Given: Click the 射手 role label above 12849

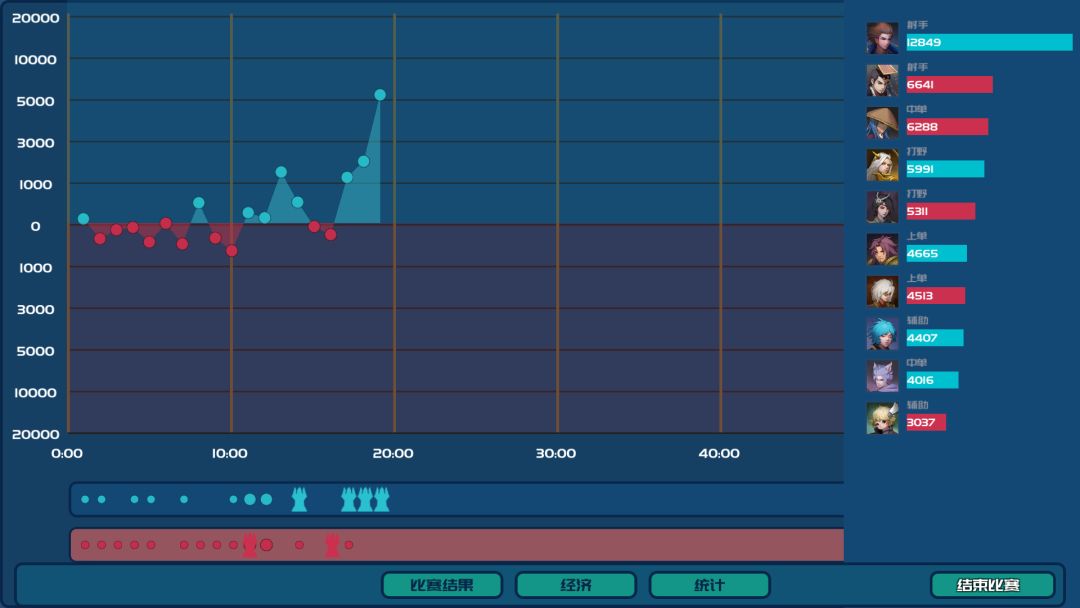Looking at the screenshot, I should tap(917, 25).
